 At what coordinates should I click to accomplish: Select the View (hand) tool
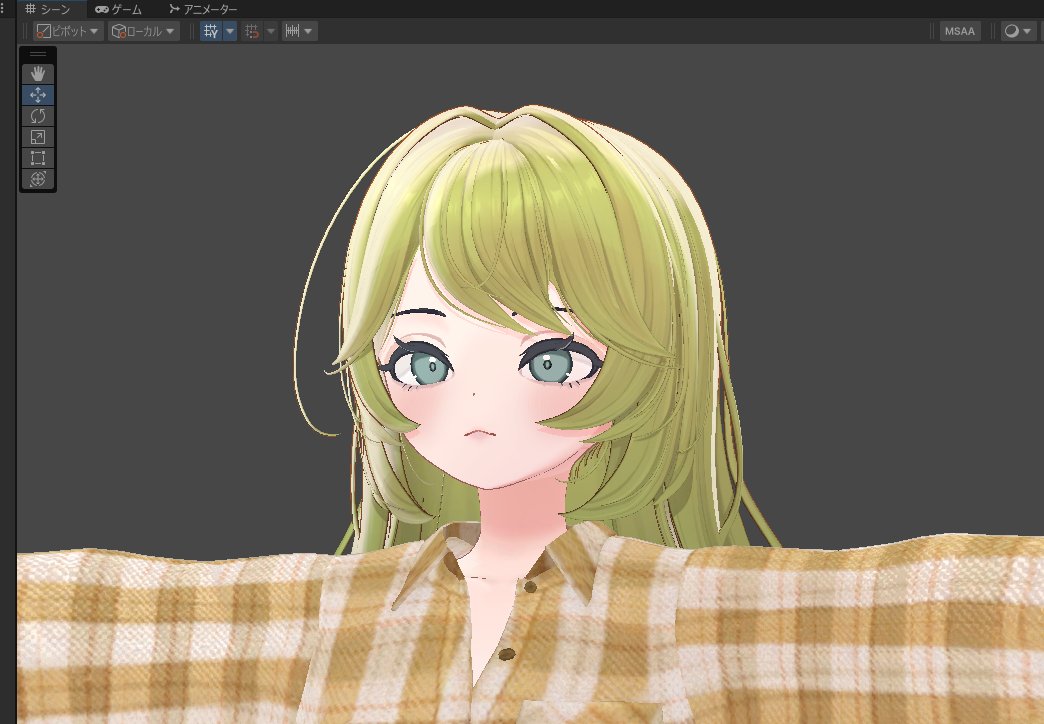[38, 72]
